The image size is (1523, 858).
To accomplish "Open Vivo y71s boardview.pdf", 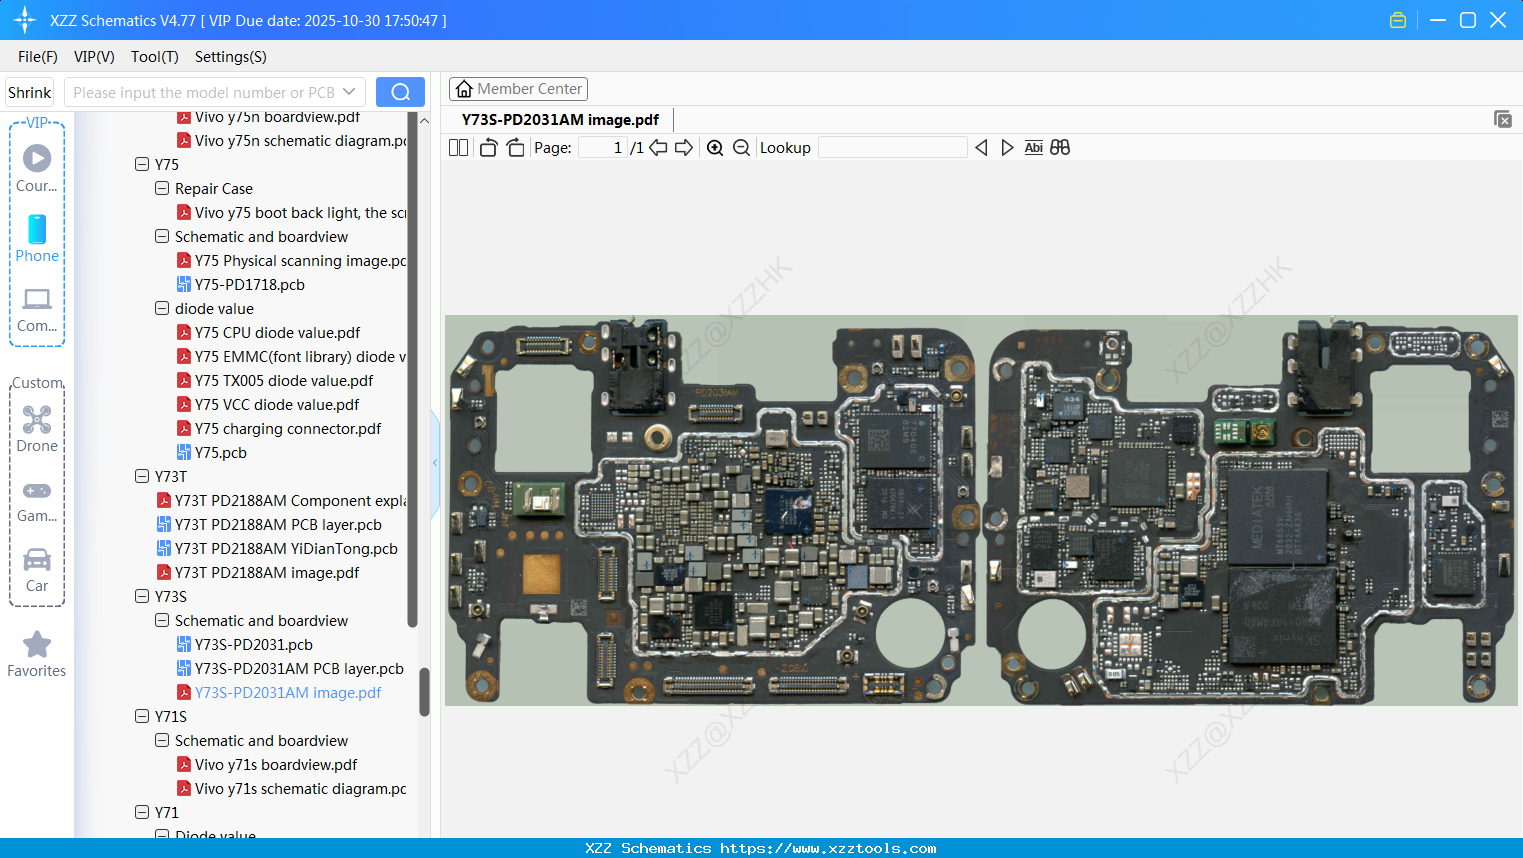I will (x=276, y=764).
